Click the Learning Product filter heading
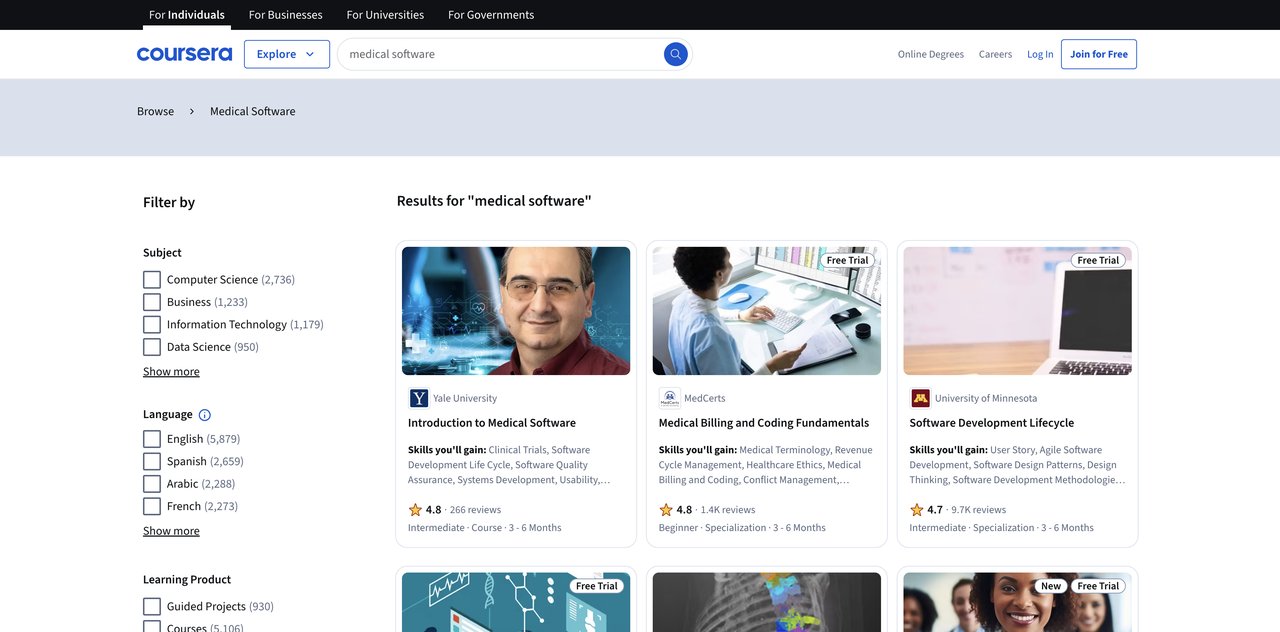The image size is (1280, 632). (x=187, y=580)
